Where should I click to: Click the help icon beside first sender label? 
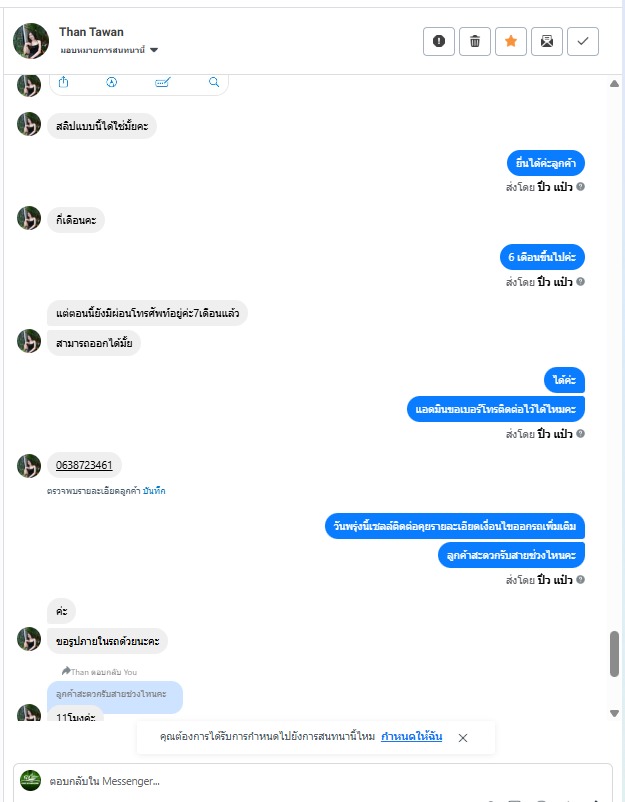(581, 187)
